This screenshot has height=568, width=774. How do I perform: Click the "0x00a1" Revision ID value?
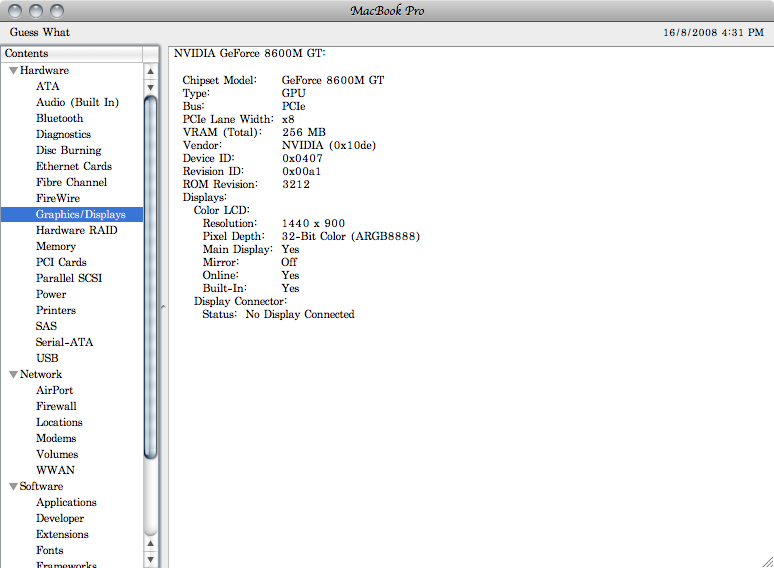pos(302,171)
